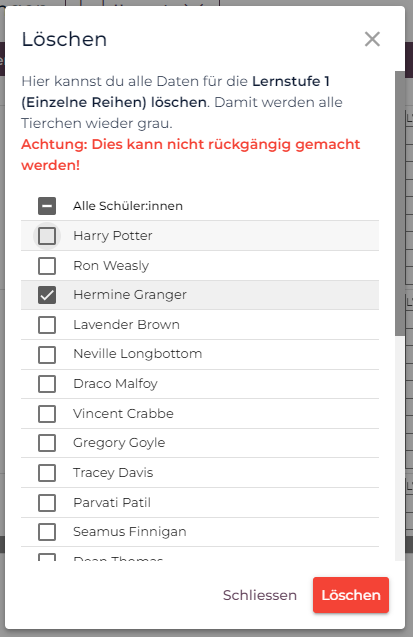The image size is (413, 637).
Task: Click the red Löschen button
Action: [351, 595]
